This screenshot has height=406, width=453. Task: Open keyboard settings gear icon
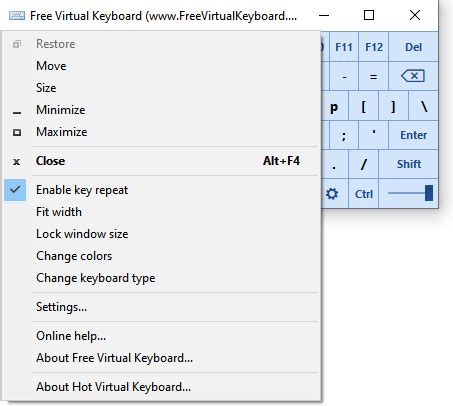pyautogui.click(x=332, y=194)
